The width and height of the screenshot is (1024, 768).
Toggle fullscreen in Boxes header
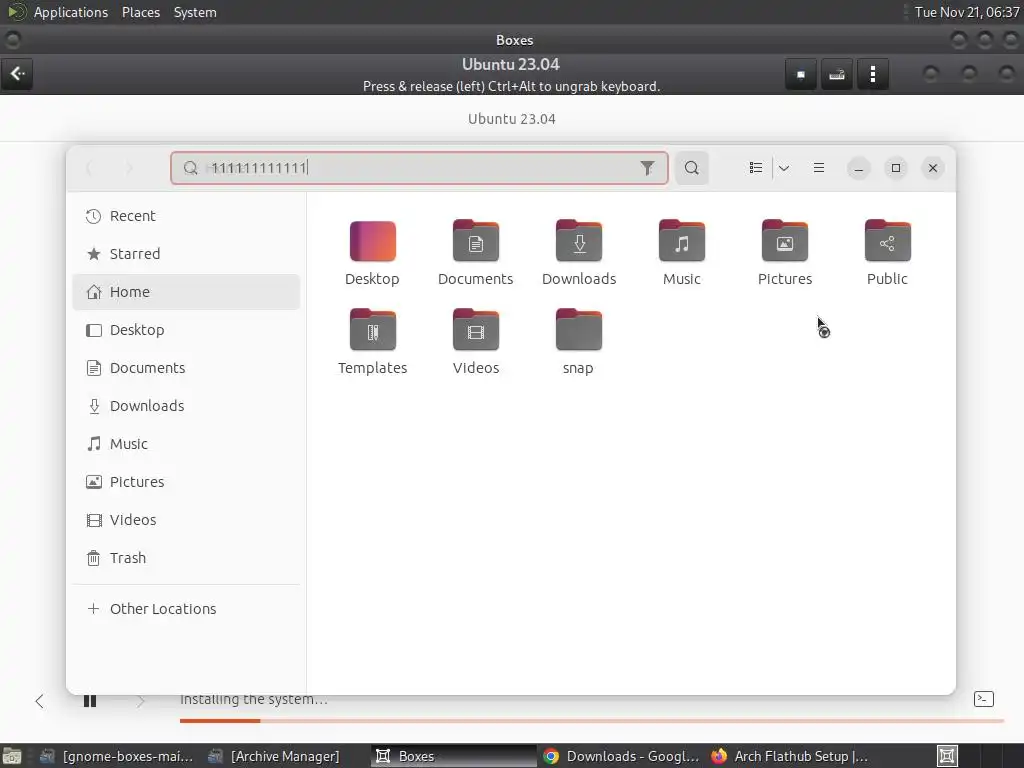(x=801, y=74)
